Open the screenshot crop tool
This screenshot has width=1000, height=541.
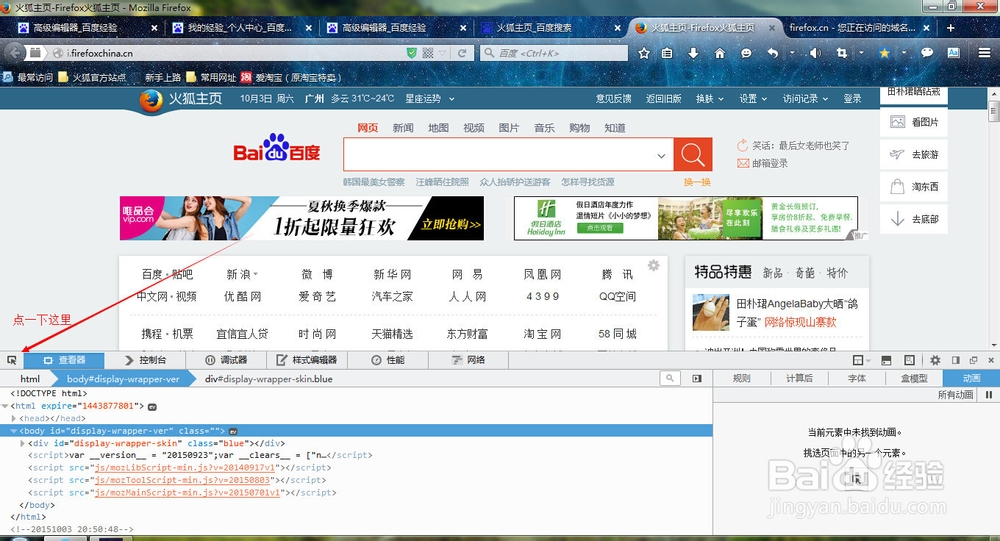842,53
